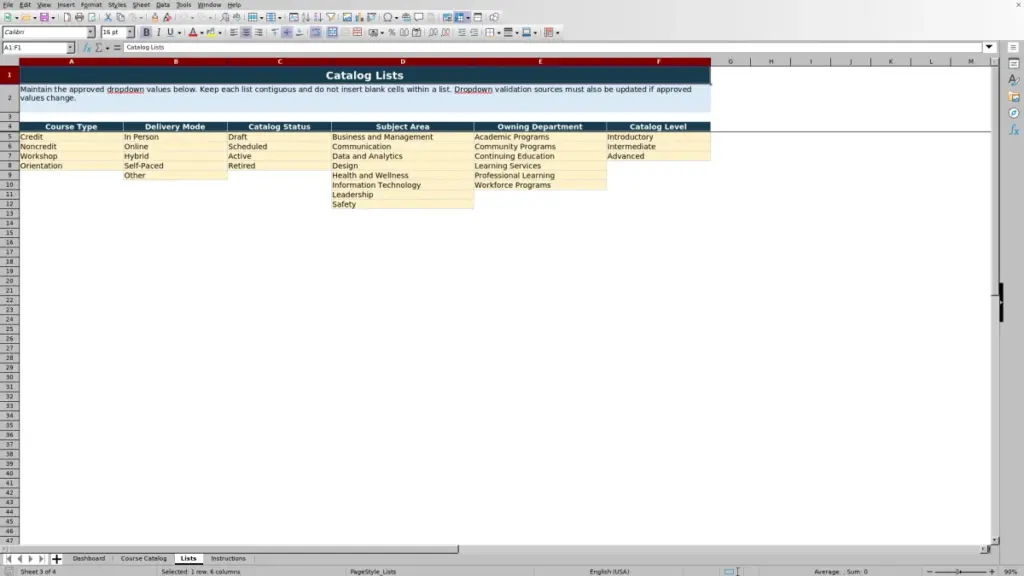Click the Copy icon
1024x576 pixels.
pos(120,18)
